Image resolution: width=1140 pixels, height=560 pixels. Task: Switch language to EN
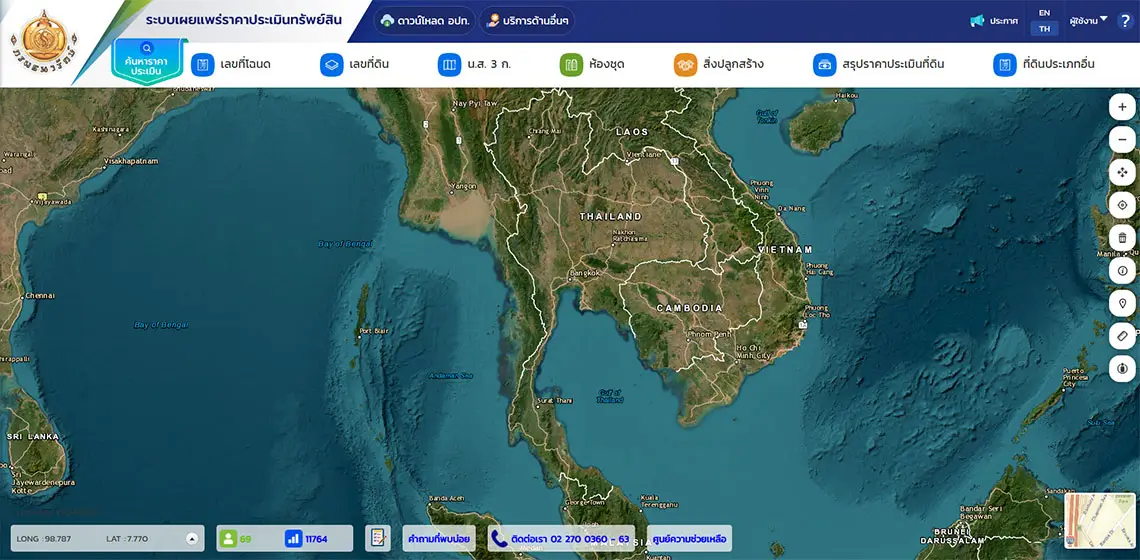coord(1044,13)
